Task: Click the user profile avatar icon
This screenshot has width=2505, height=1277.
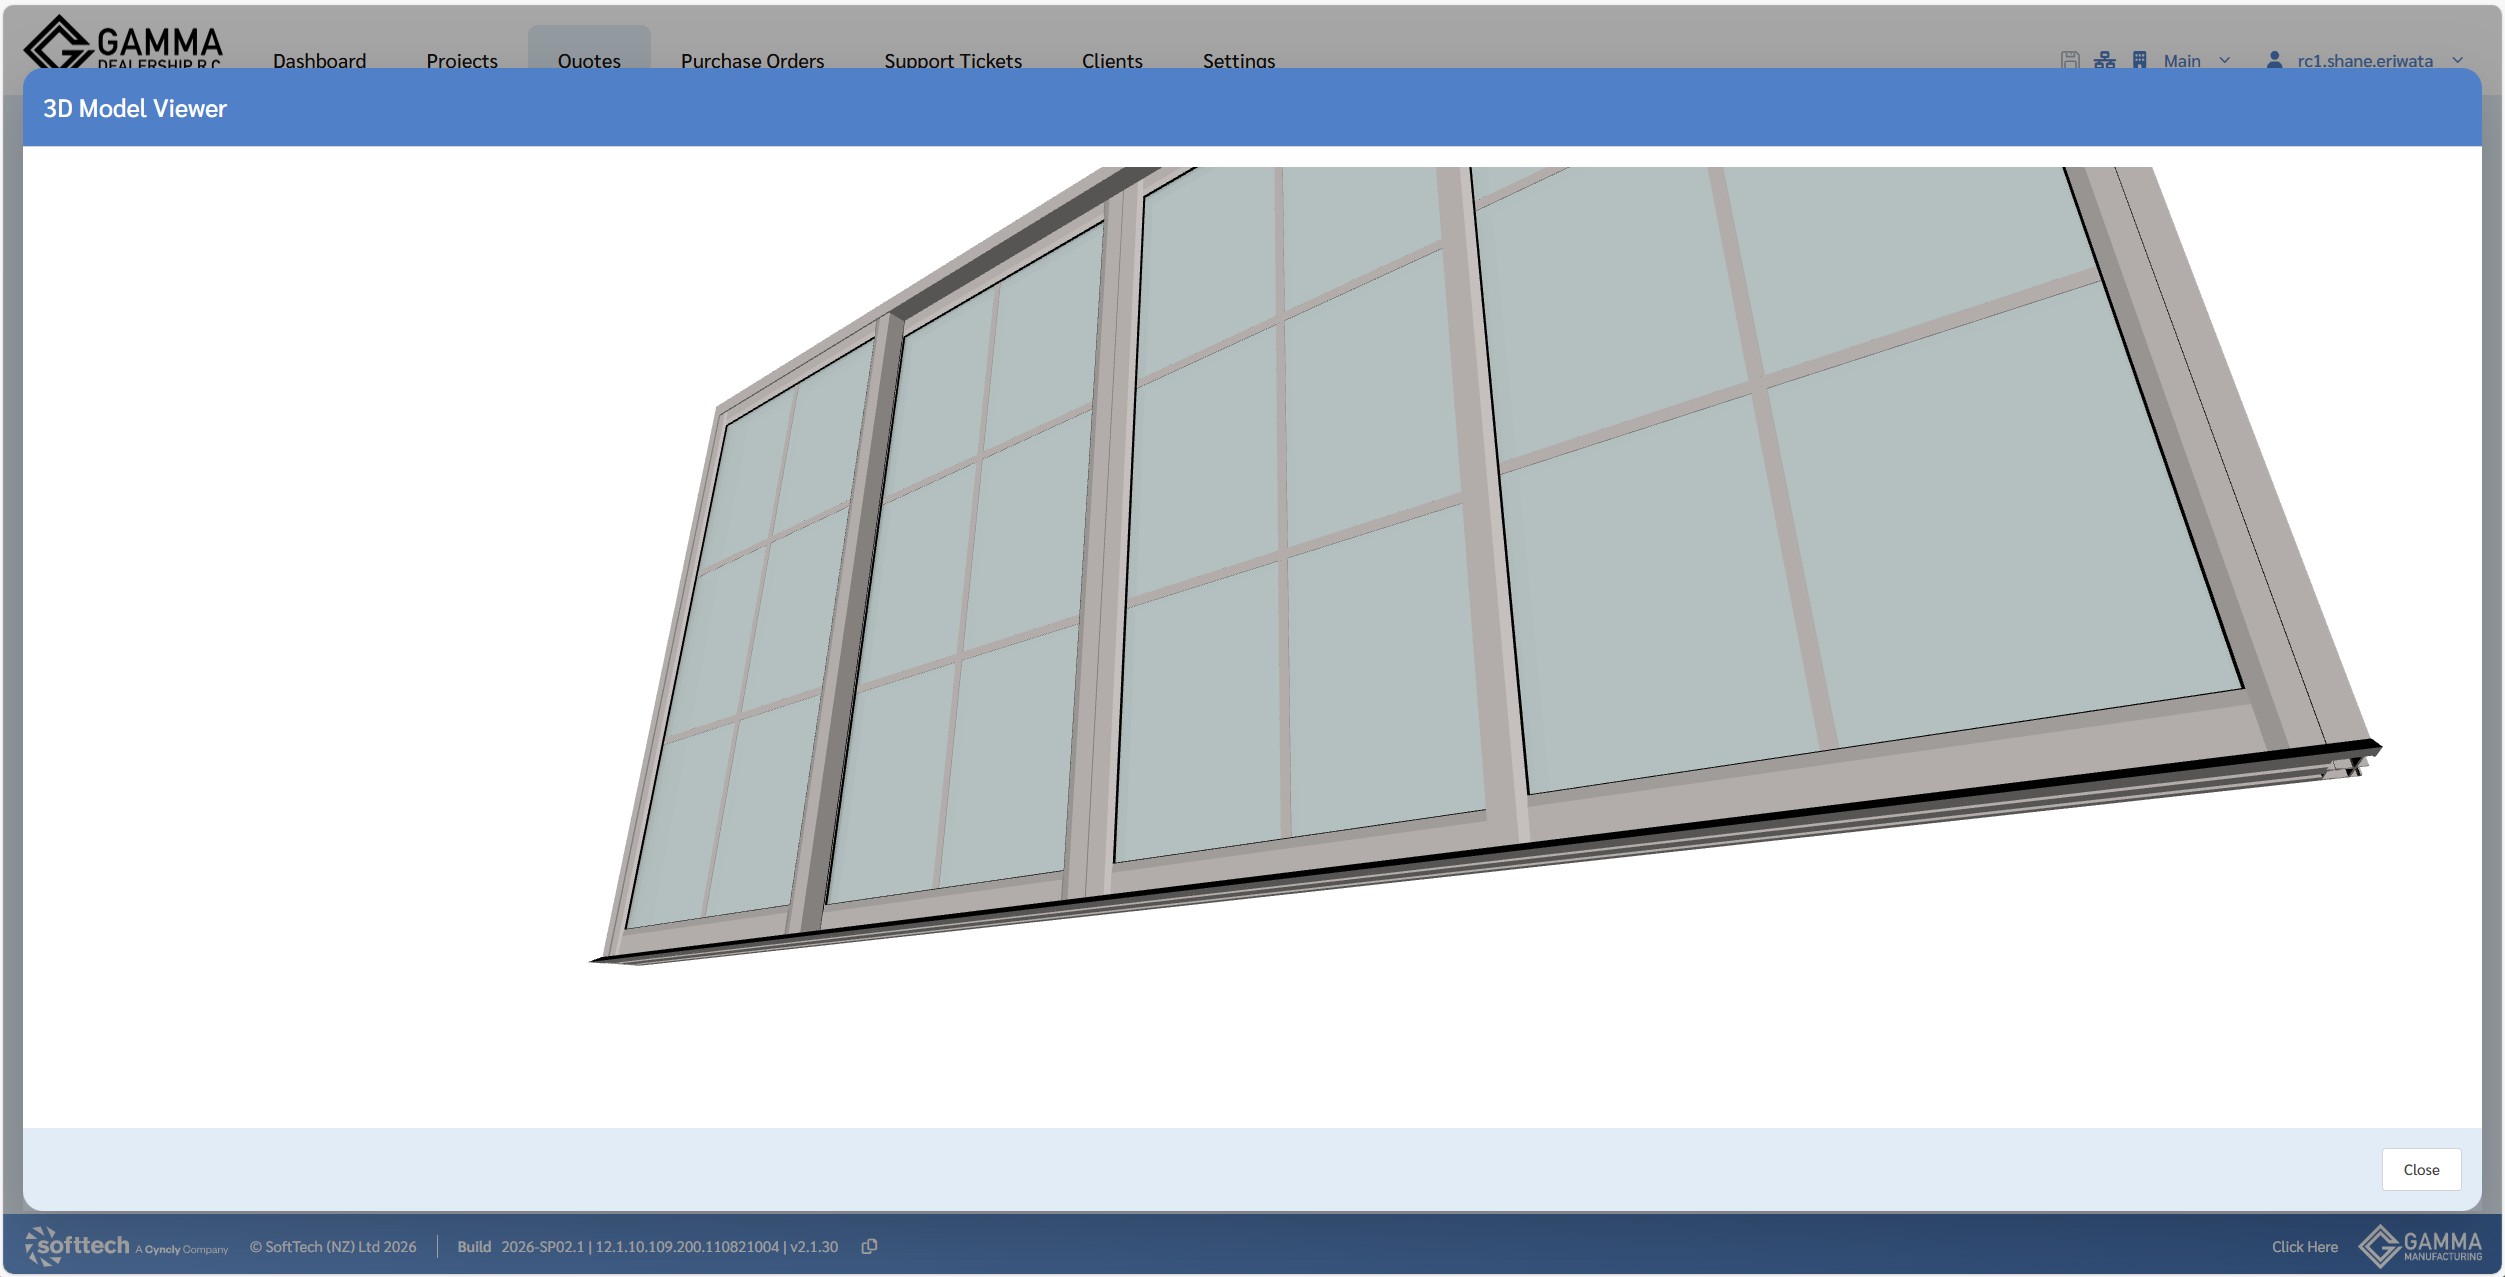Action: click(2274, 60)
